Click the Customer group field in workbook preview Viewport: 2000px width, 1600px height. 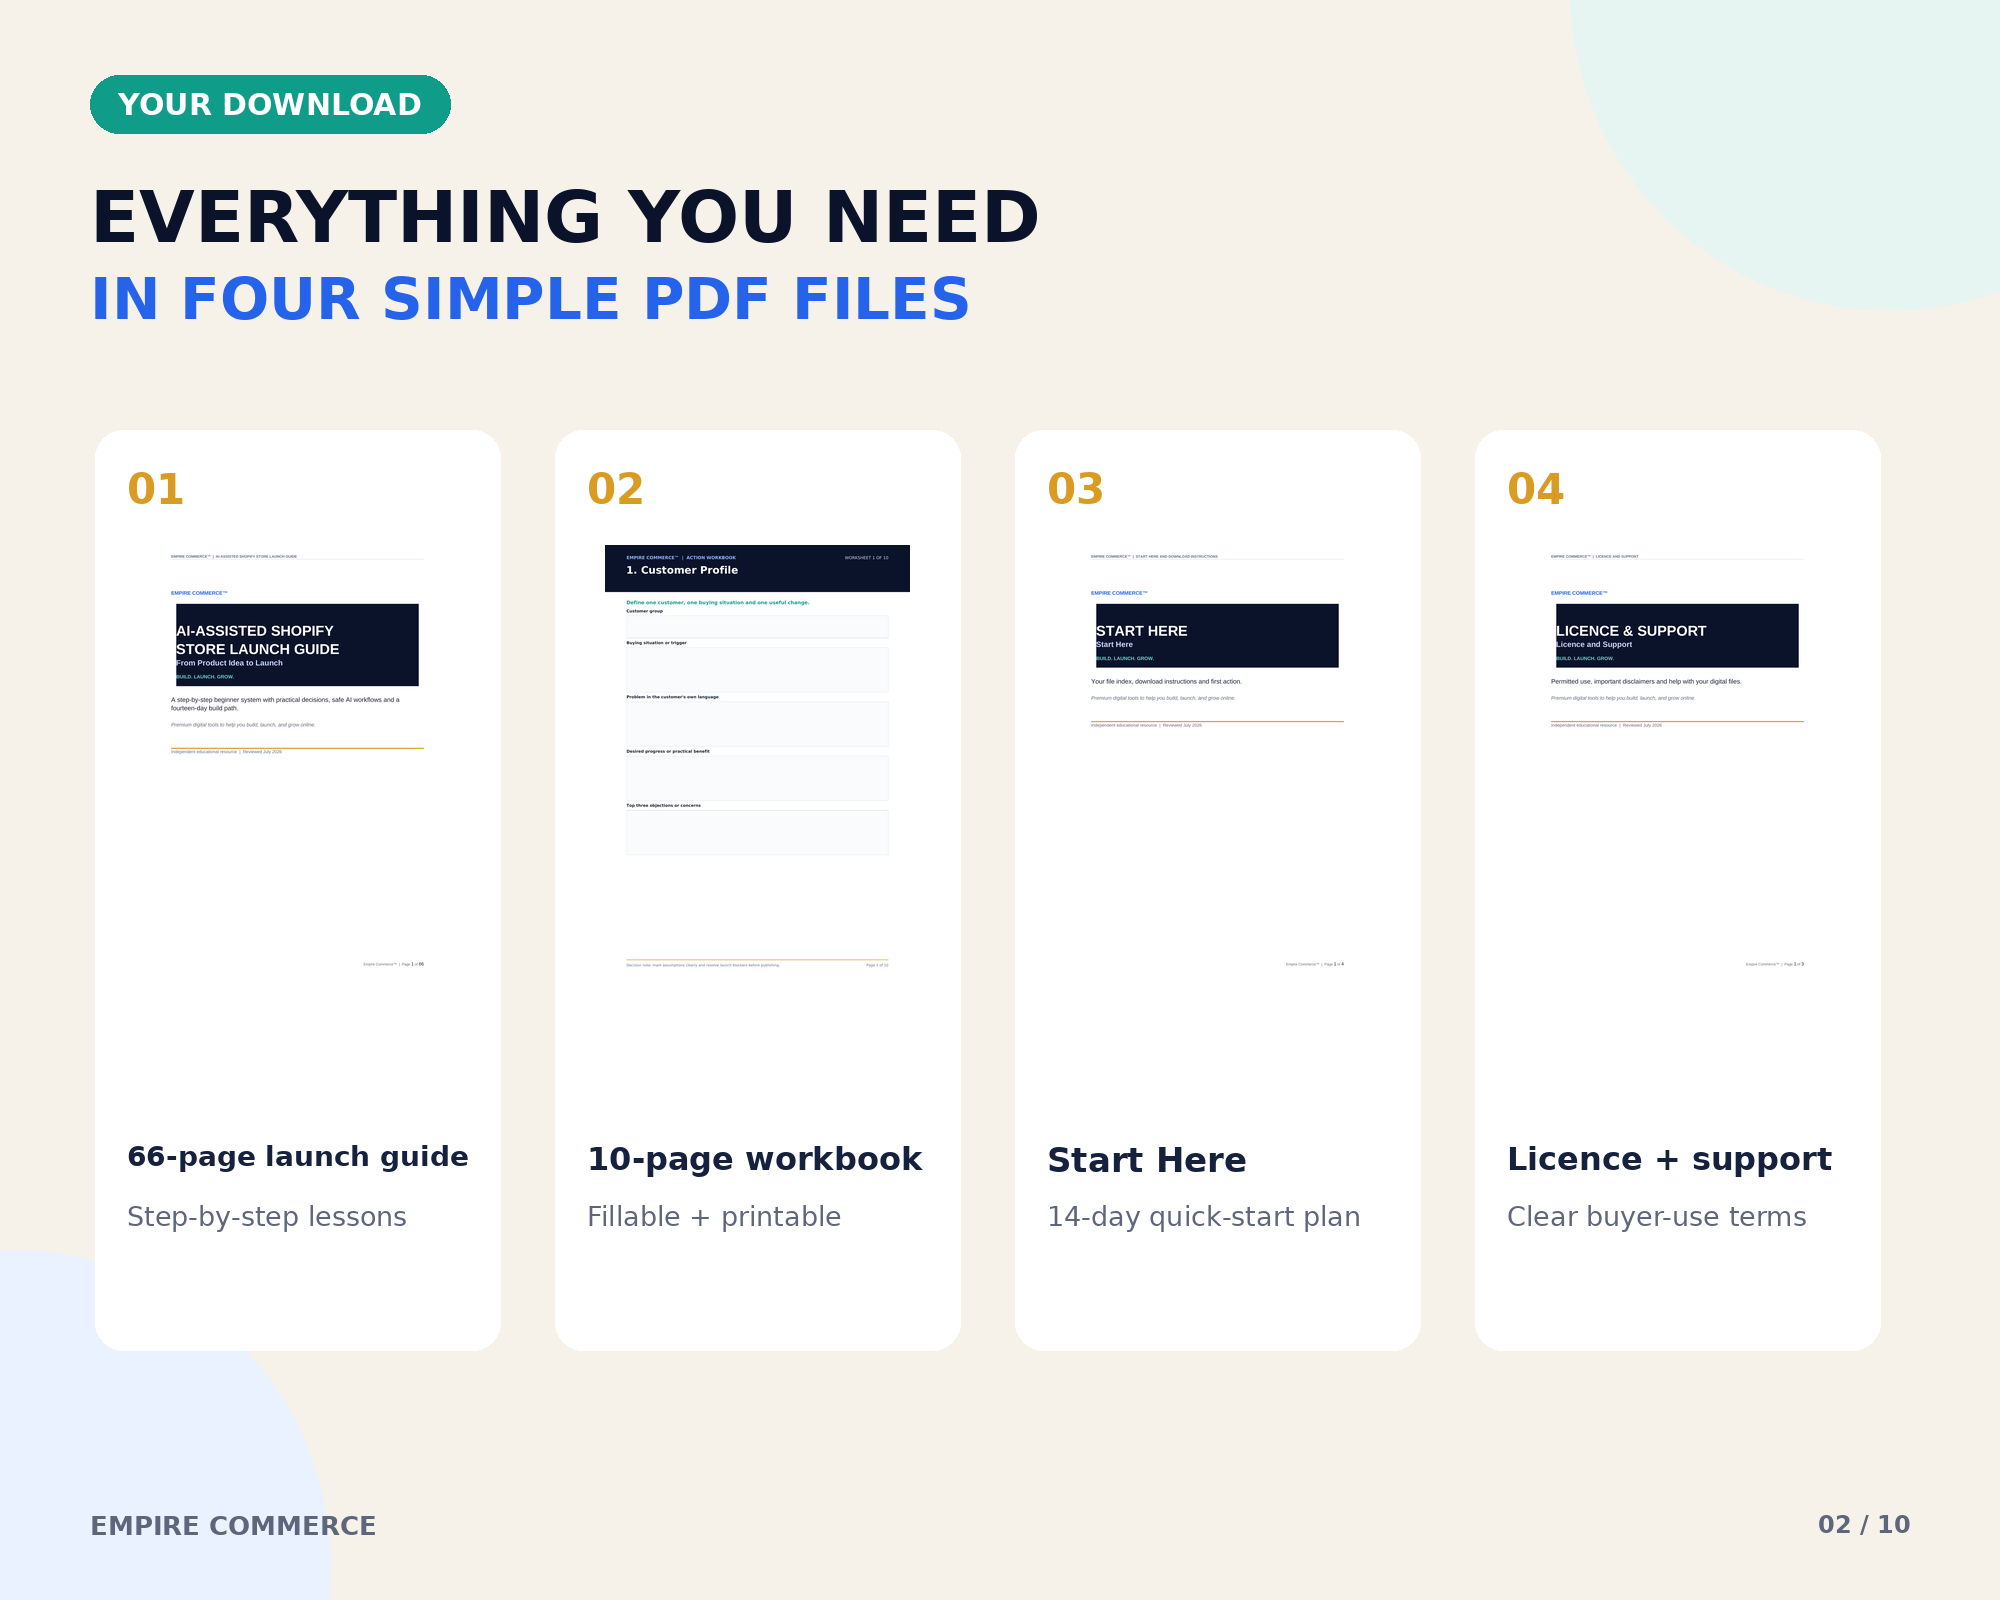click(757, 626)
